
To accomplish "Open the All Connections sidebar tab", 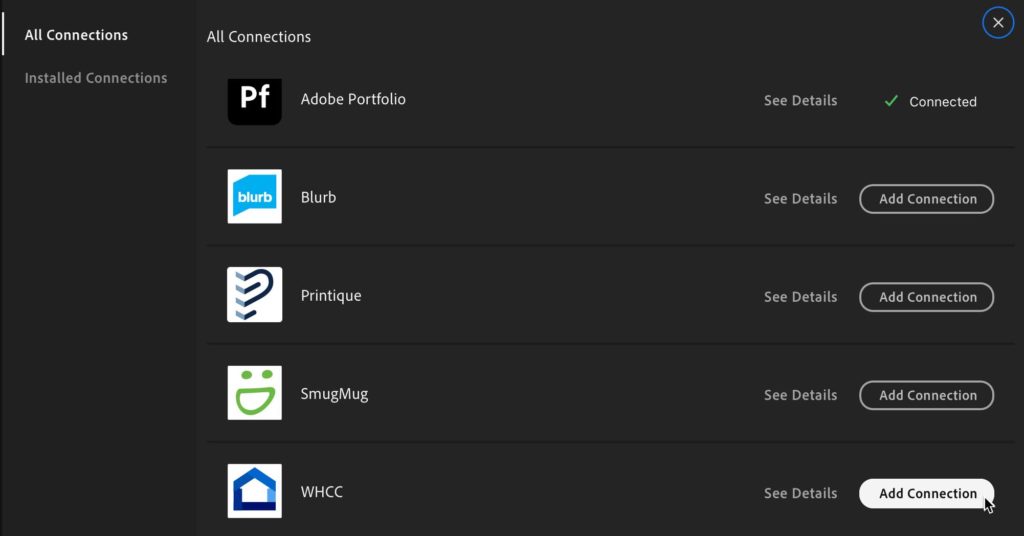I will (x=76, y=35).
